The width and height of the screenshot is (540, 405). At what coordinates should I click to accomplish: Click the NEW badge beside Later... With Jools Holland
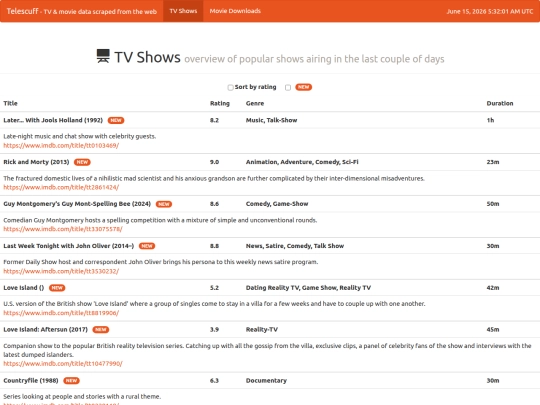116,120
